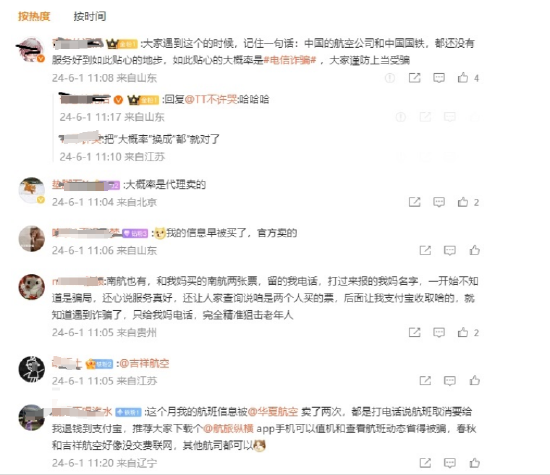
Task: Open the @华夏航空 mention link
Action: [x=273, y=412]
